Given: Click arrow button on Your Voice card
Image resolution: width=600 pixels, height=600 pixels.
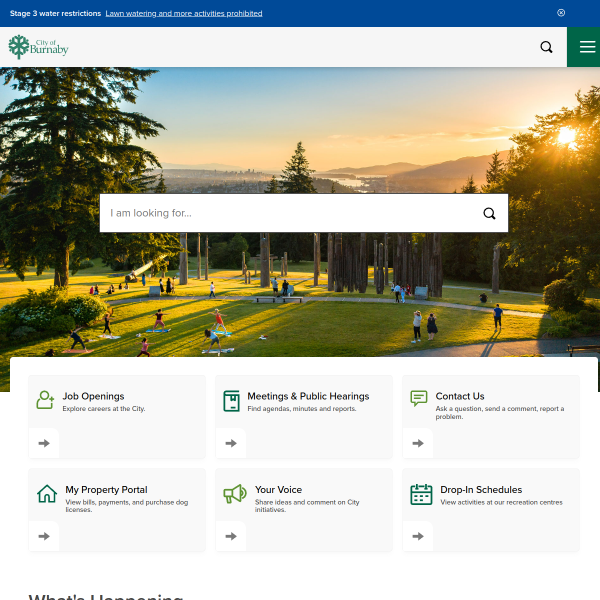Looking at the screenshot, I should click(231, 536).
